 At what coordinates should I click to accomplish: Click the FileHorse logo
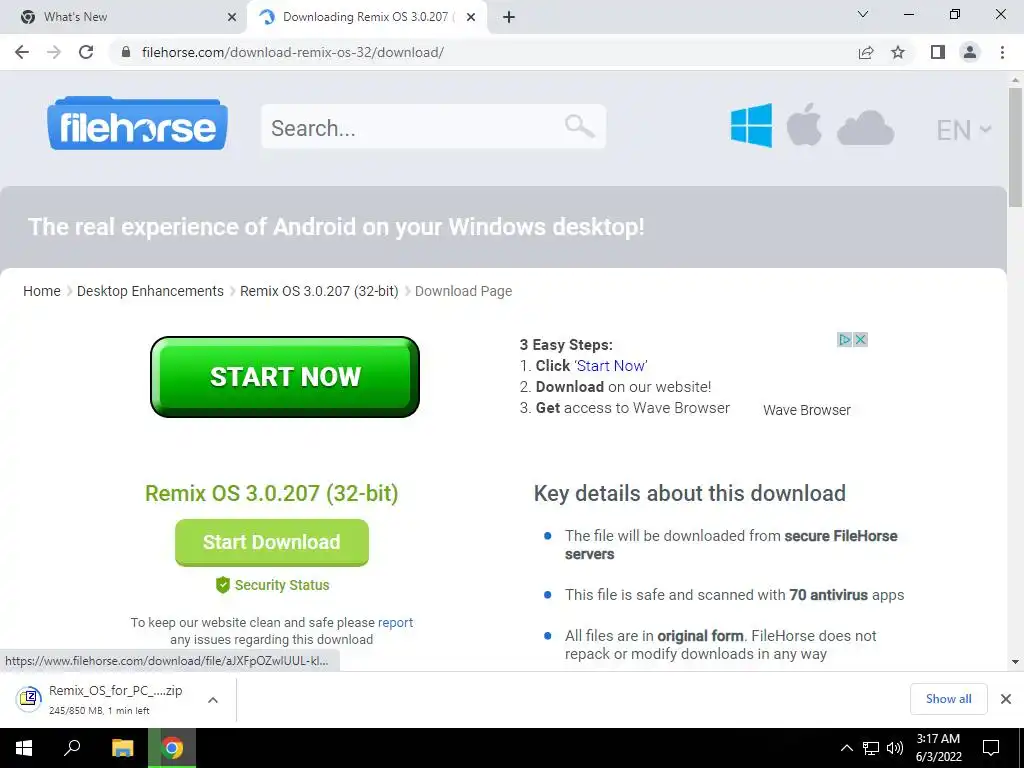(x=137, y=123)
